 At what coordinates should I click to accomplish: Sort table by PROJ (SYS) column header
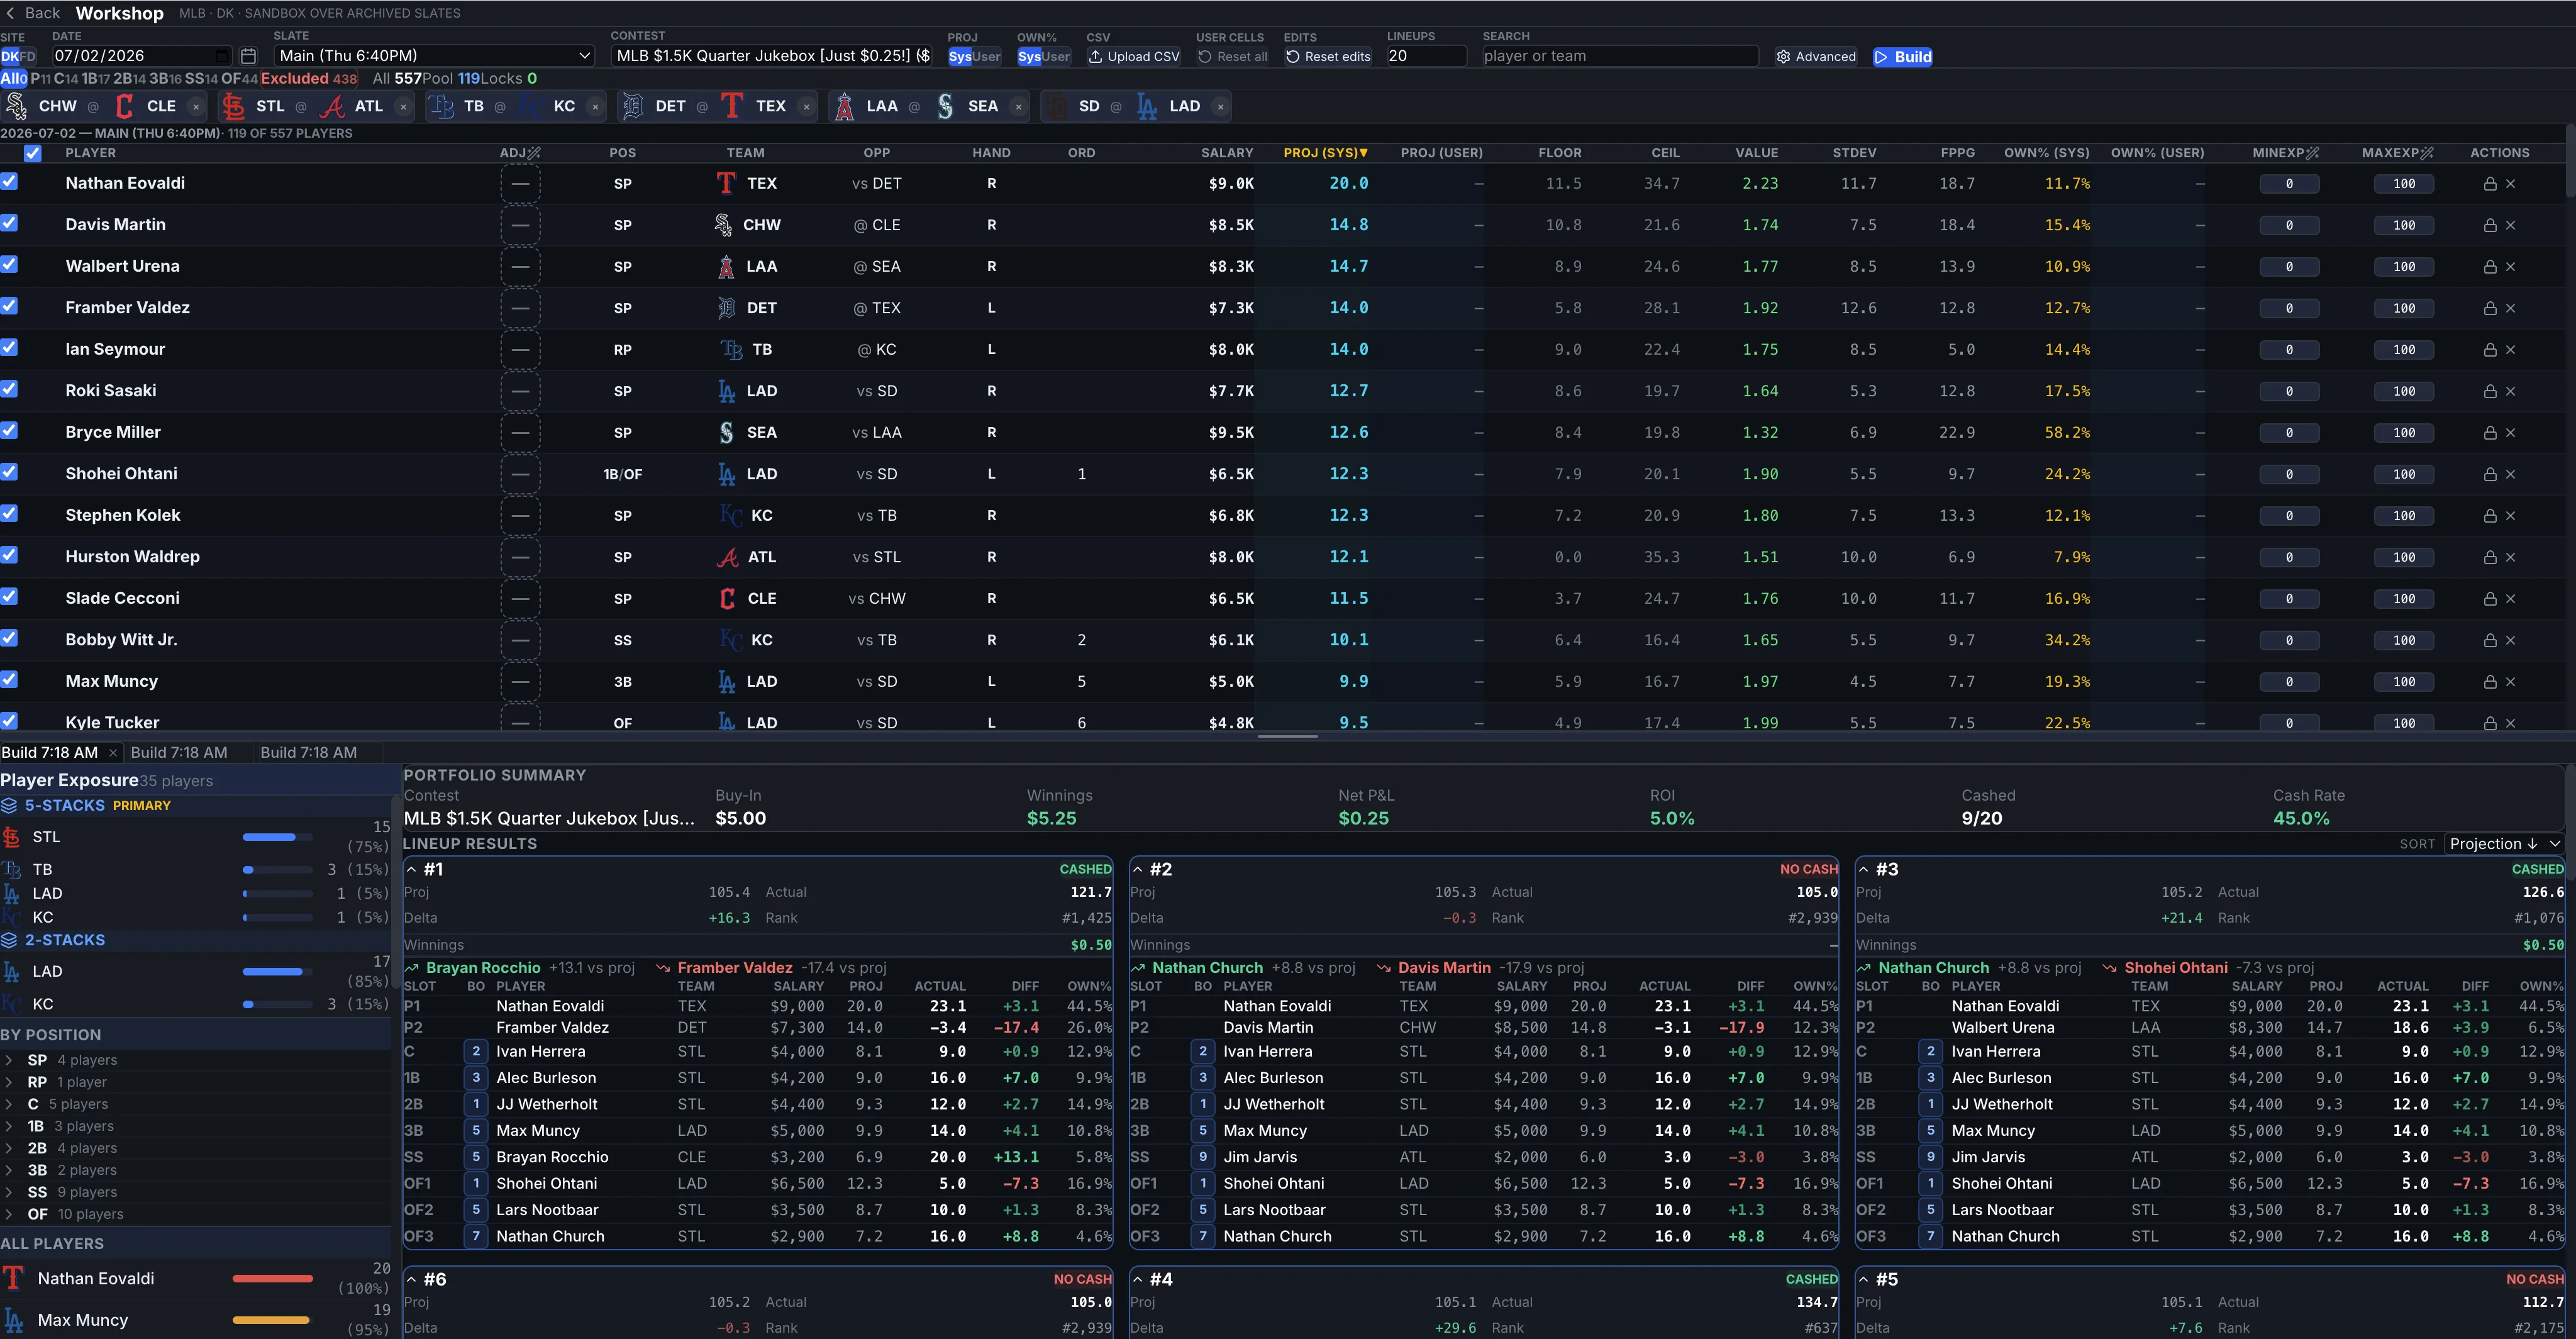pyautogui.click(x=1325, y=153)
